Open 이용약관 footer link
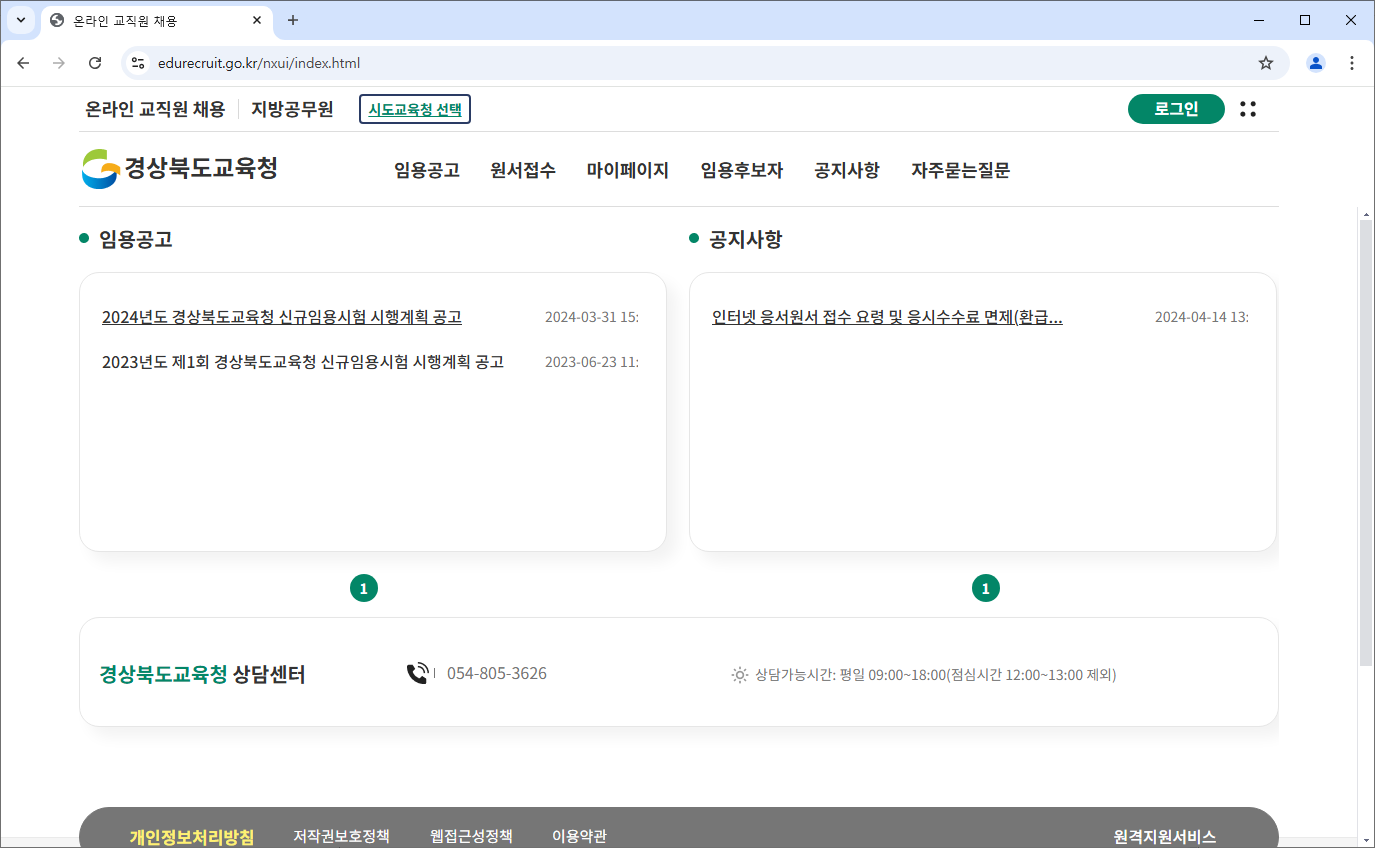The height and width of the screenshot is (848, 1375). [579, 836]
